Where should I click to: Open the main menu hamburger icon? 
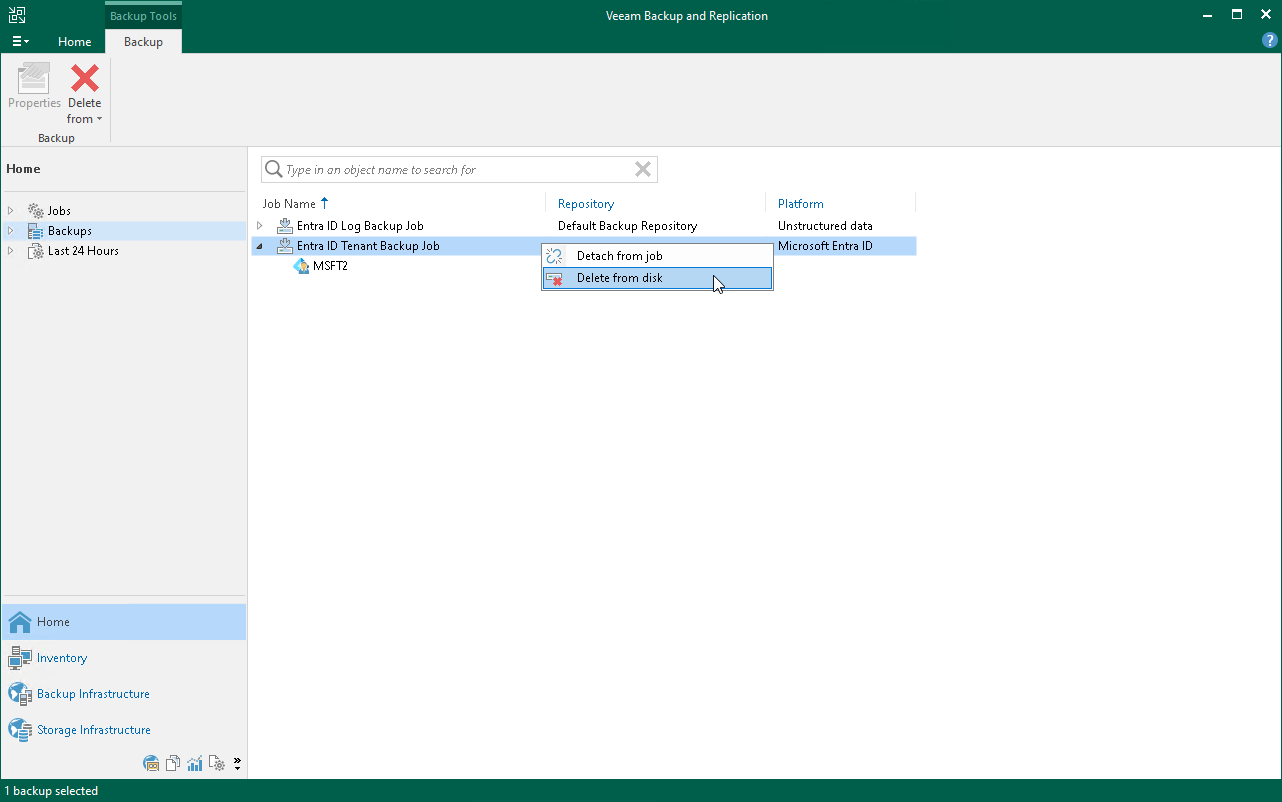click(20, 42)
